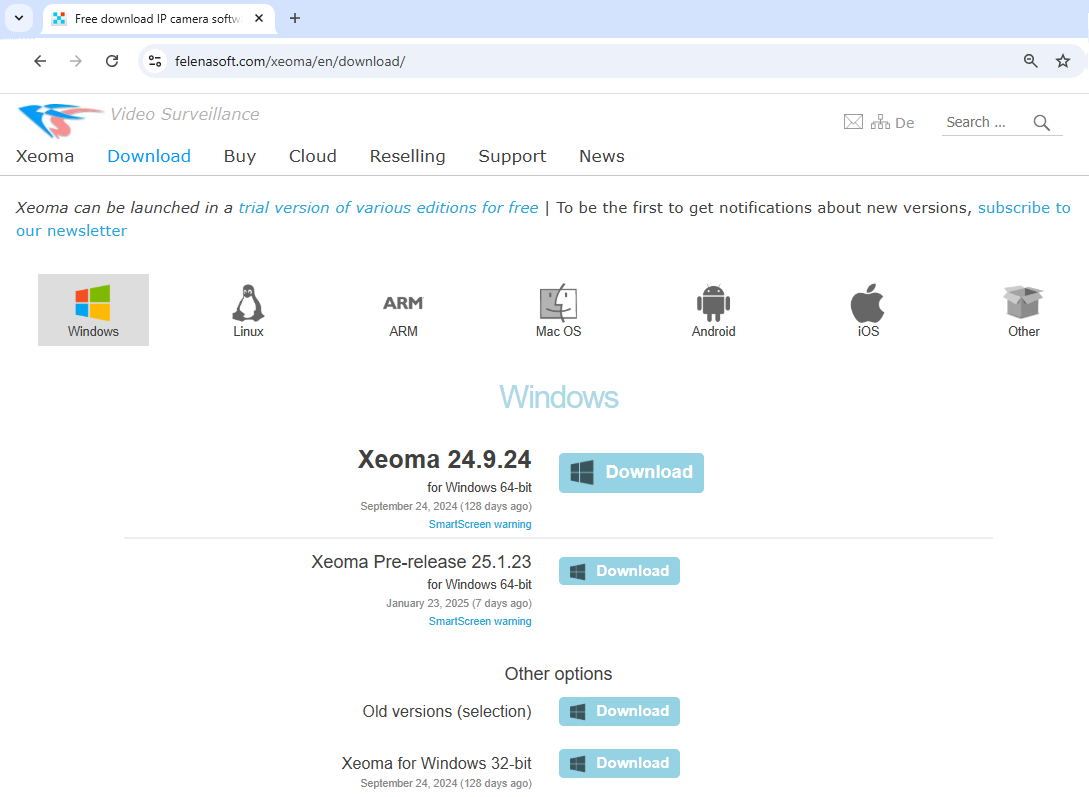The image size is (1089, 797).
Task: Open SmartScreen warning link under Pre-release 25.1.23
Action: pos(480,621)
